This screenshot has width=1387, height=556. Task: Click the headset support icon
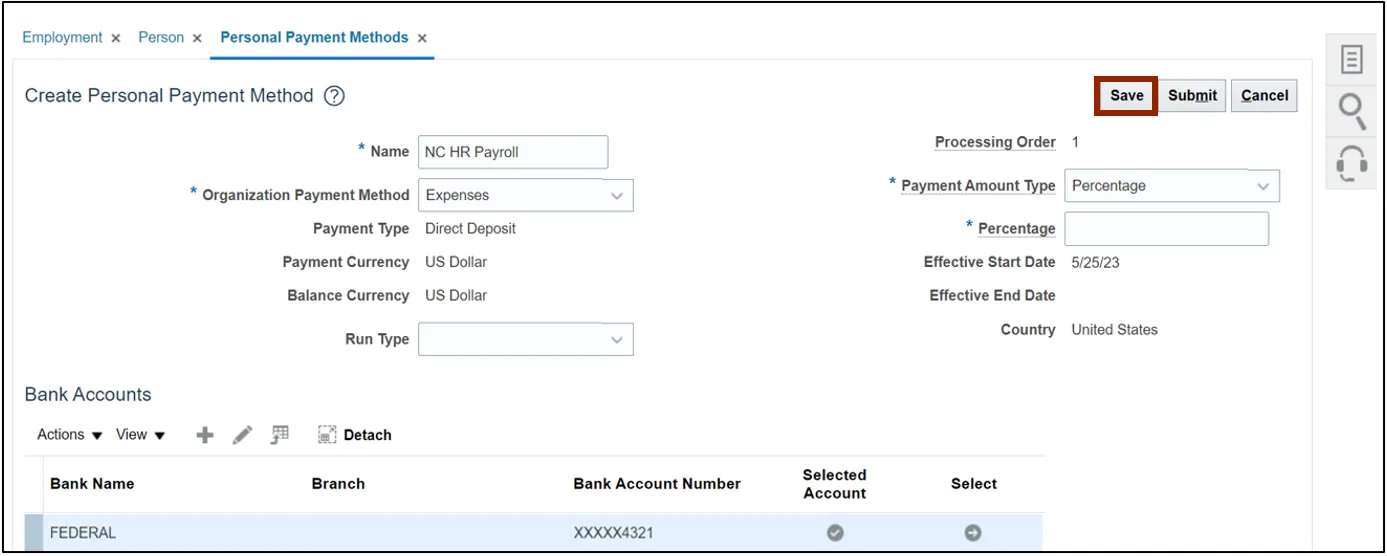1352,162
